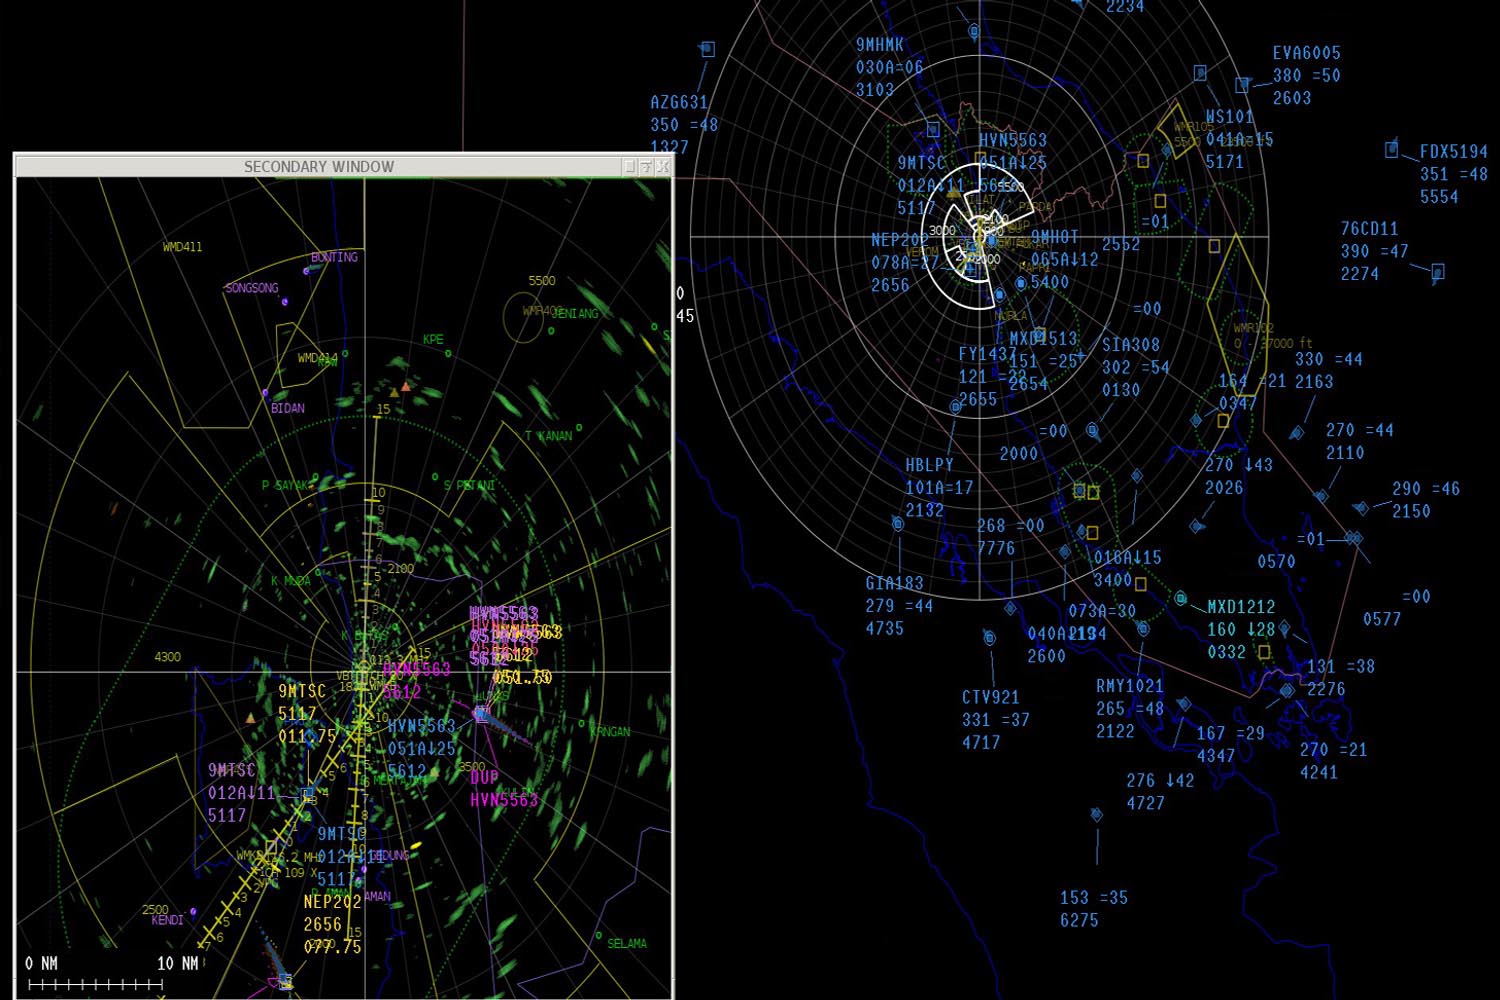Click the SELAMA waypoint label
The image size is (1500, 1000).
627,943
